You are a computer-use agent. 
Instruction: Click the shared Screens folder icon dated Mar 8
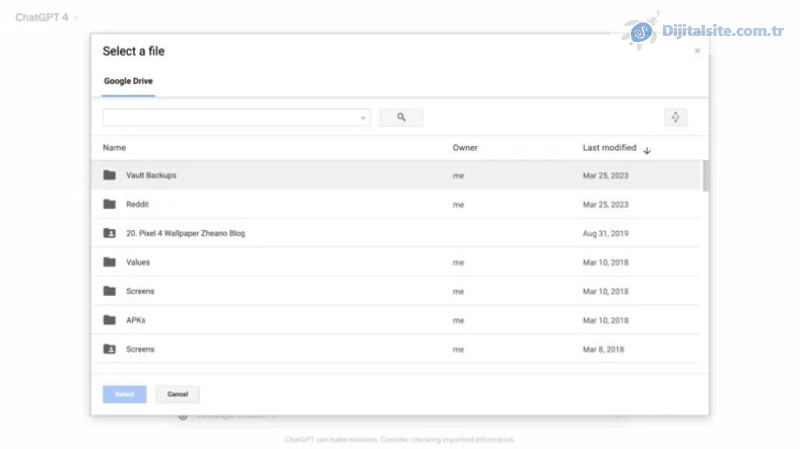tap(109, 349)
